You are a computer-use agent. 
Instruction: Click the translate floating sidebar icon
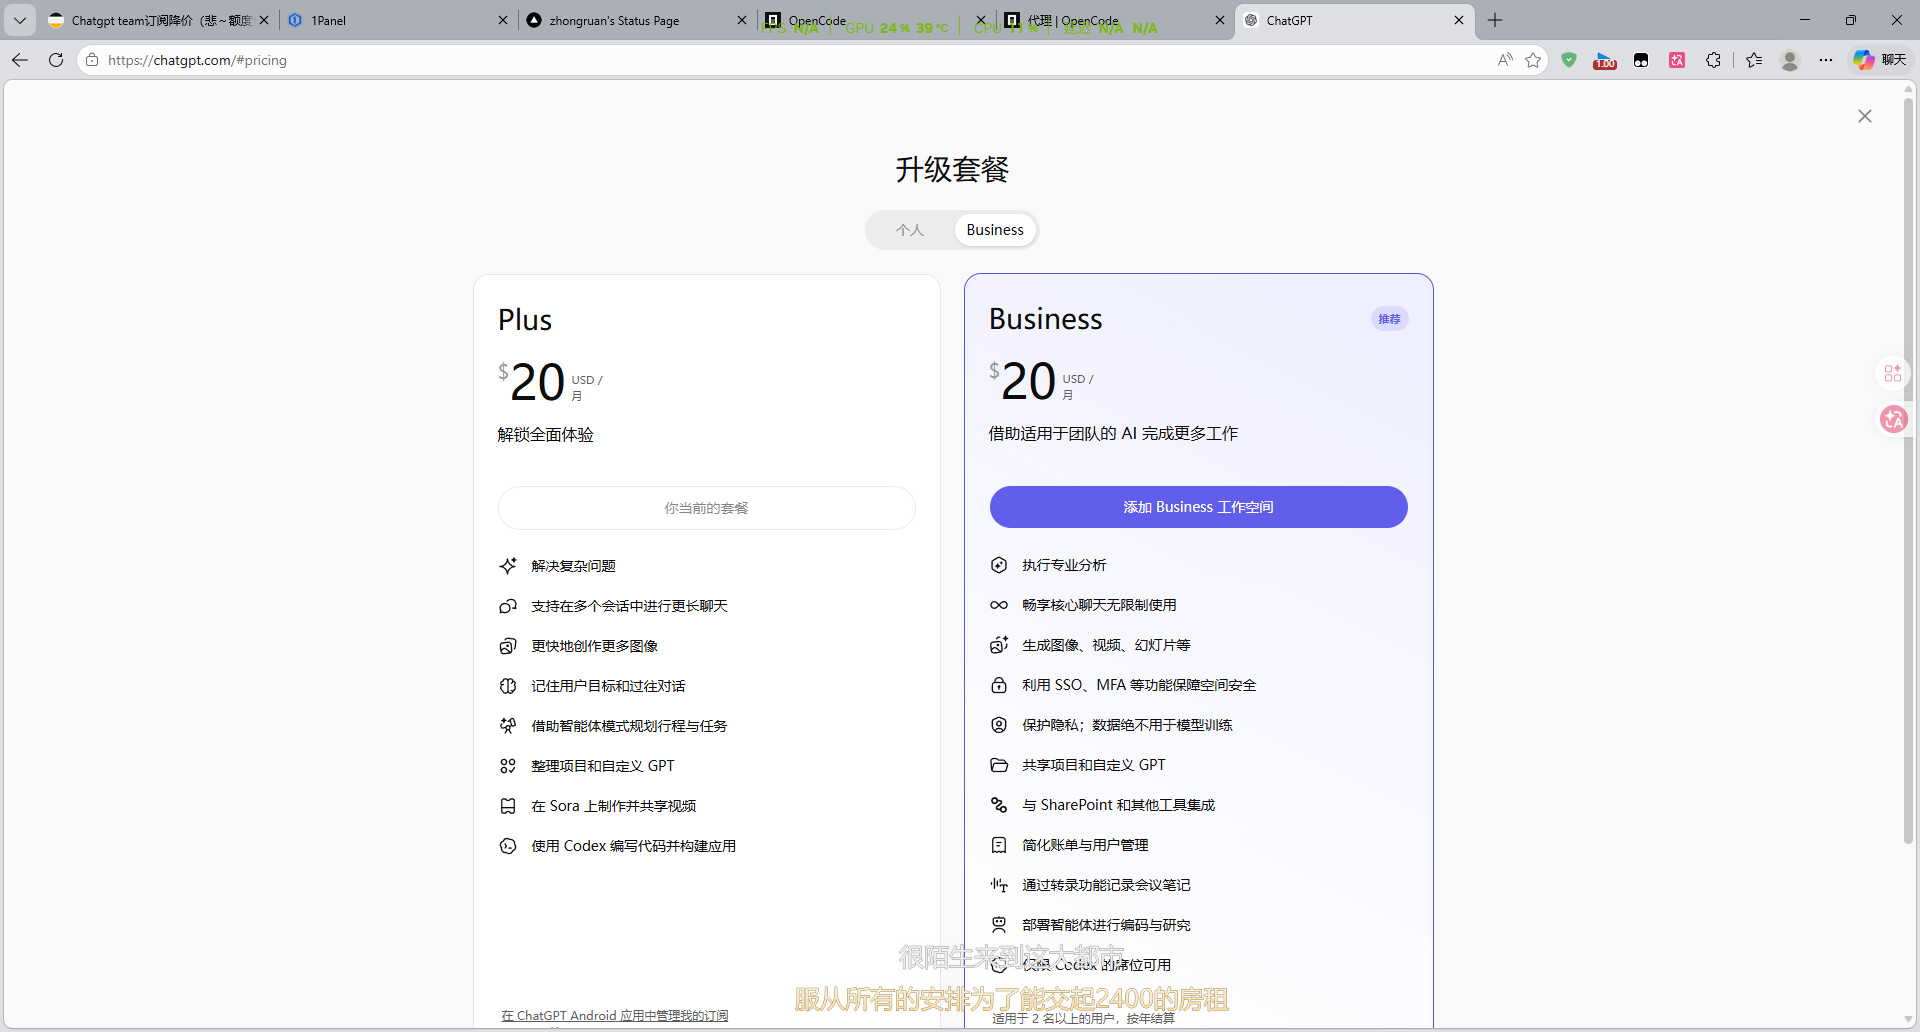tap(1893, 419)
